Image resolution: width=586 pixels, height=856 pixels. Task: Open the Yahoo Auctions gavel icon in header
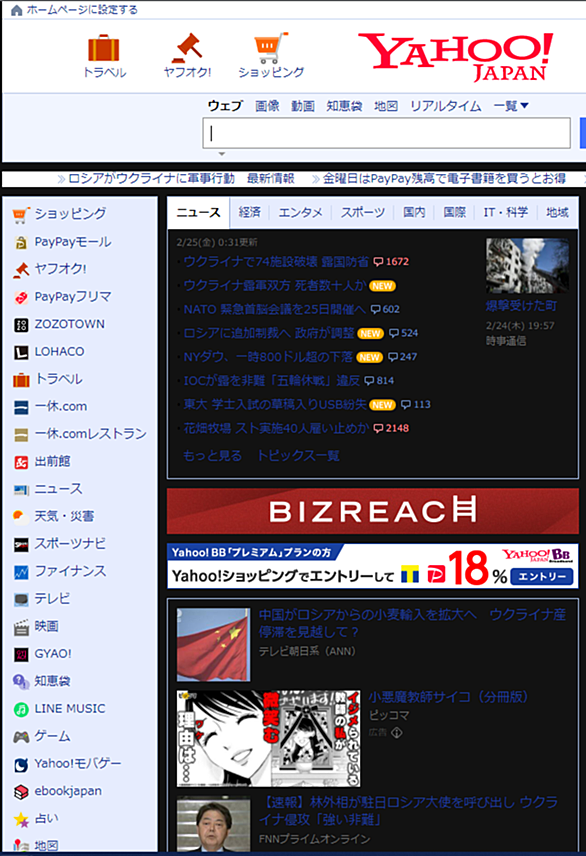[187, 47]
